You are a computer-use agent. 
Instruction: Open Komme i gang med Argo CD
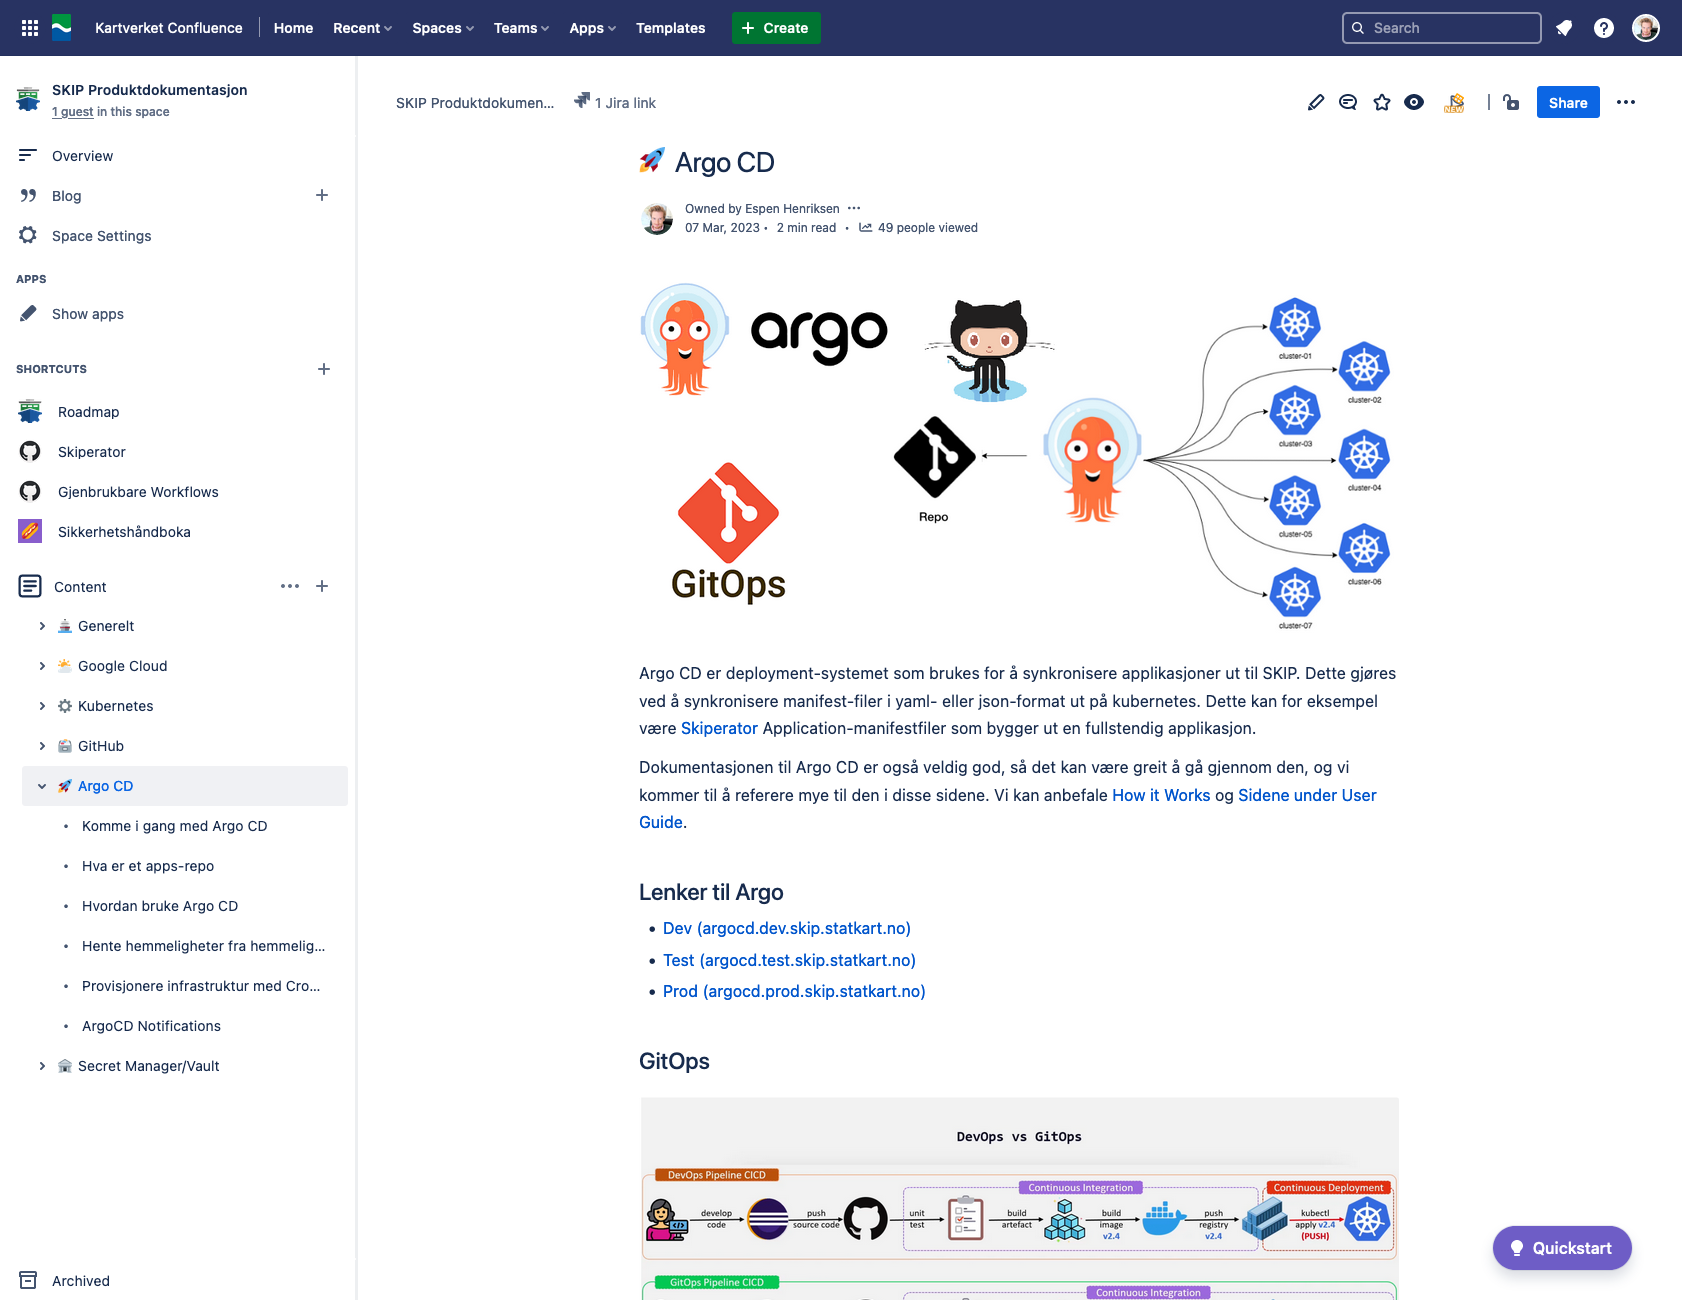174,826
